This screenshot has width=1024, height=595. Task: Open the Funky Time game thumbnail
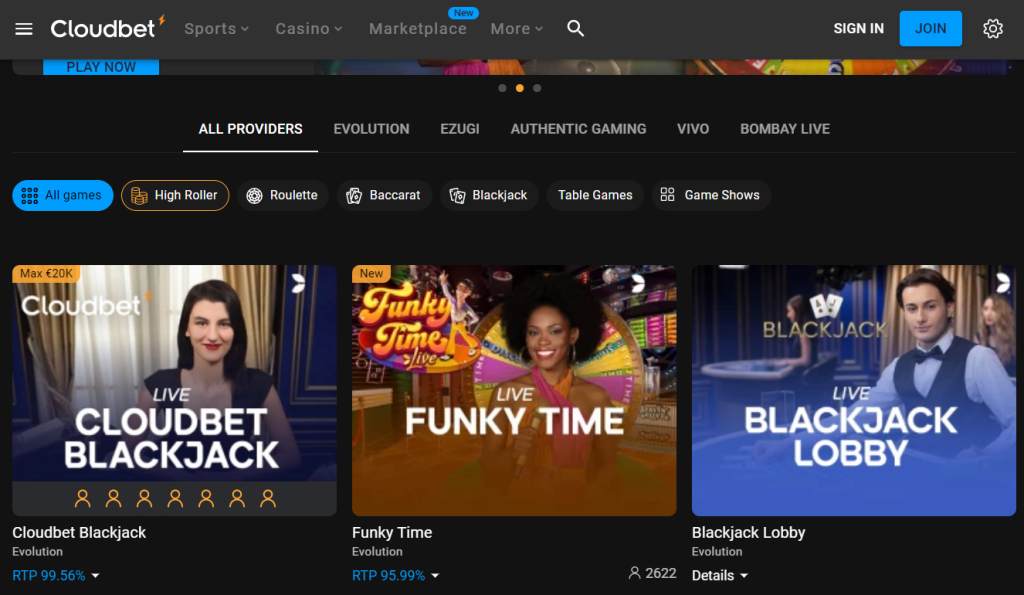pyautogui.click(x=514, y=390)
